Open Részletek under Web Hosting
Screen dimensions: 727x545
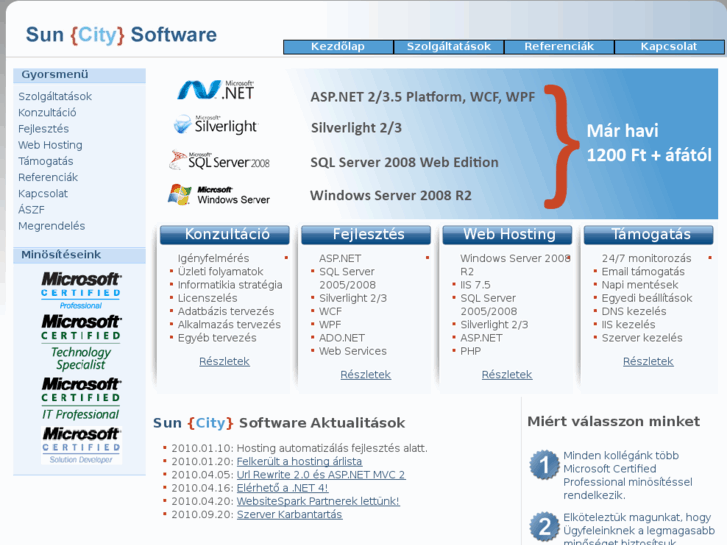(507, 375)
